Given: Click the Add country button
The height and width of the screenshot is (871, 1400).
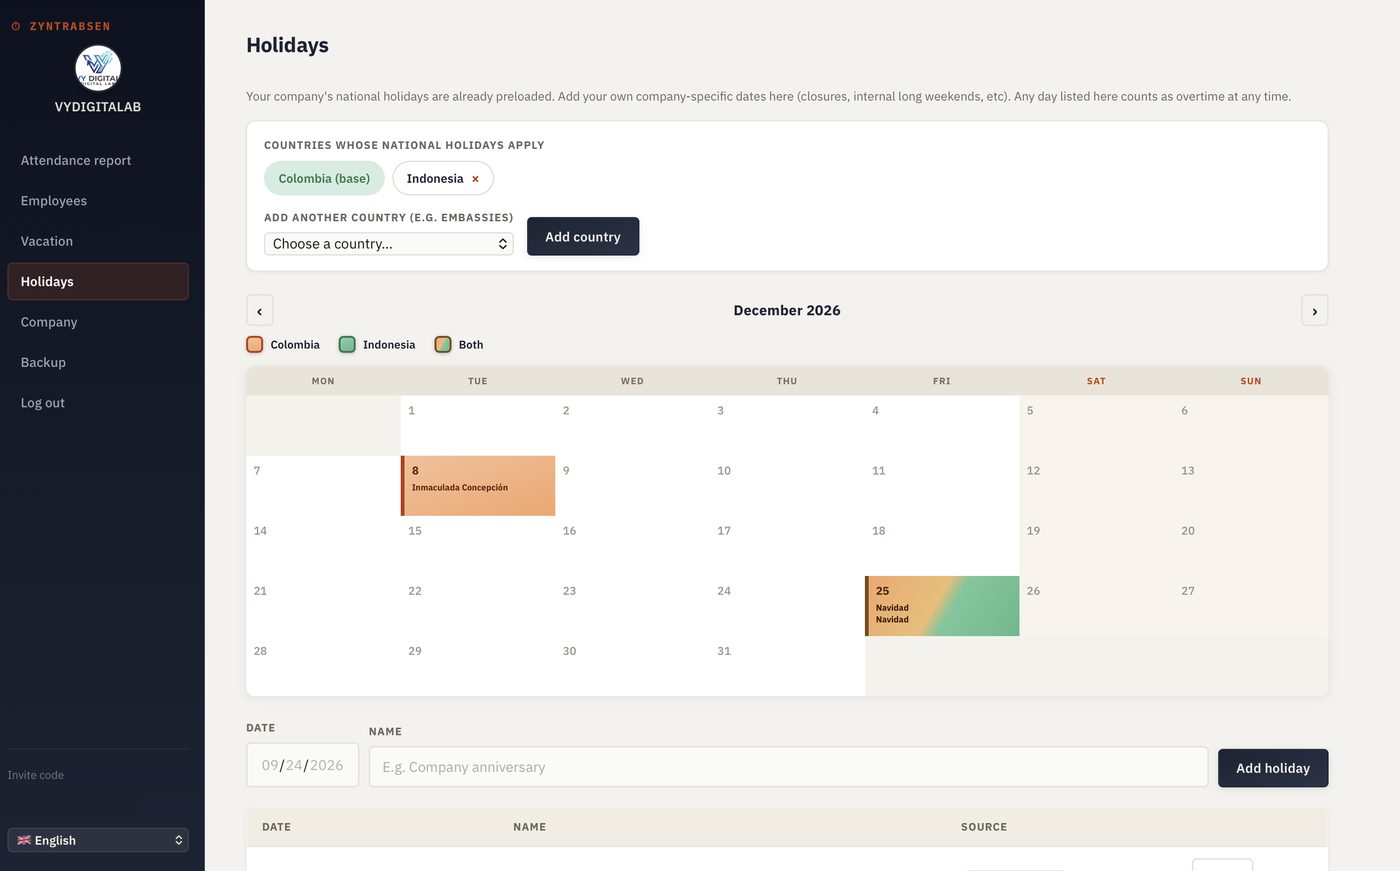Looking at the screenshot, I should click(x=583, y=237).
